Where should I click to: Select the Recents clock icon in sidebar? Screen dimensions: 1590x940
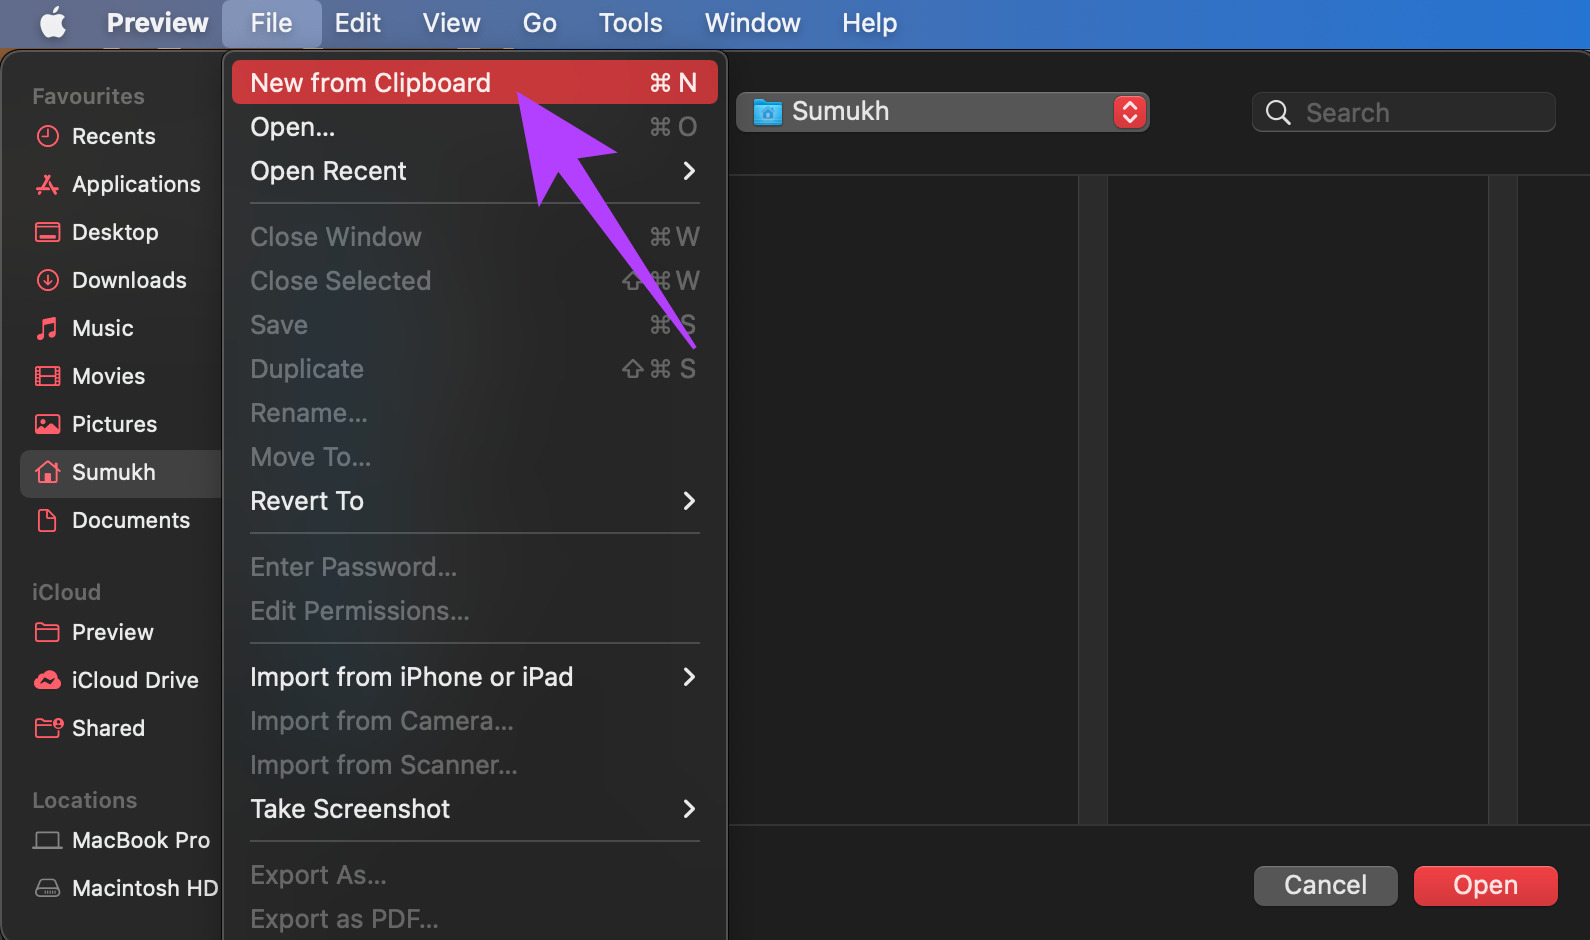tap(47, 136)
